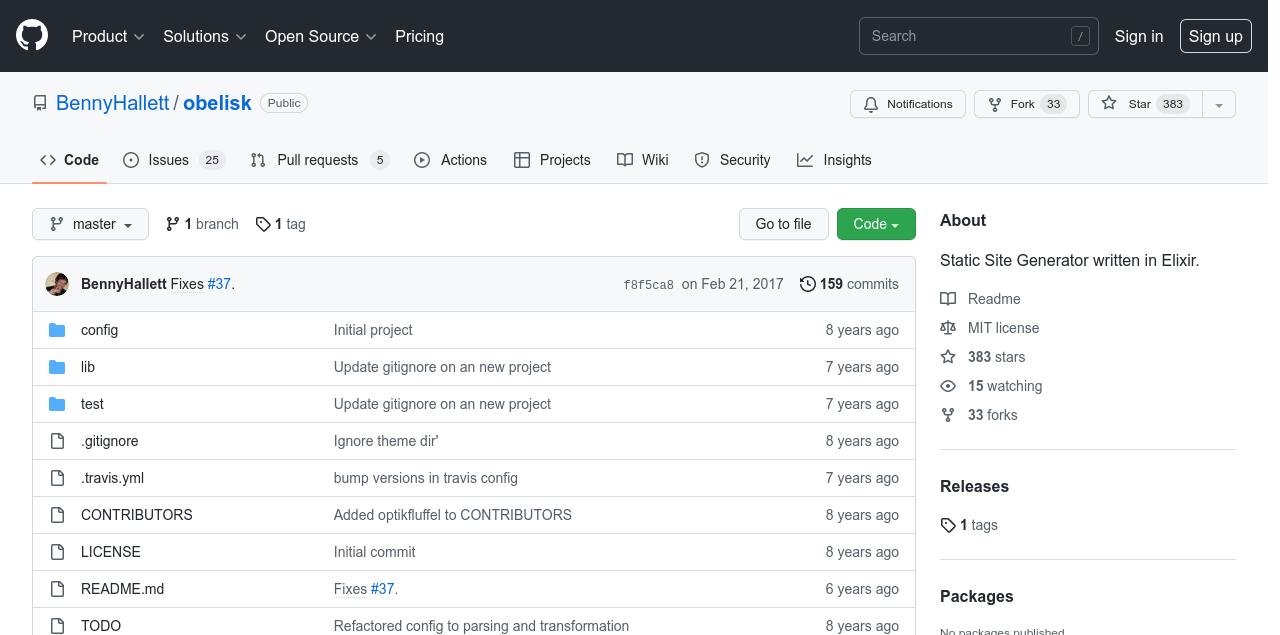Fork the repository with Fork button
The height and width of the screenshot is (635, 1280).
[x=1027, y=104]
